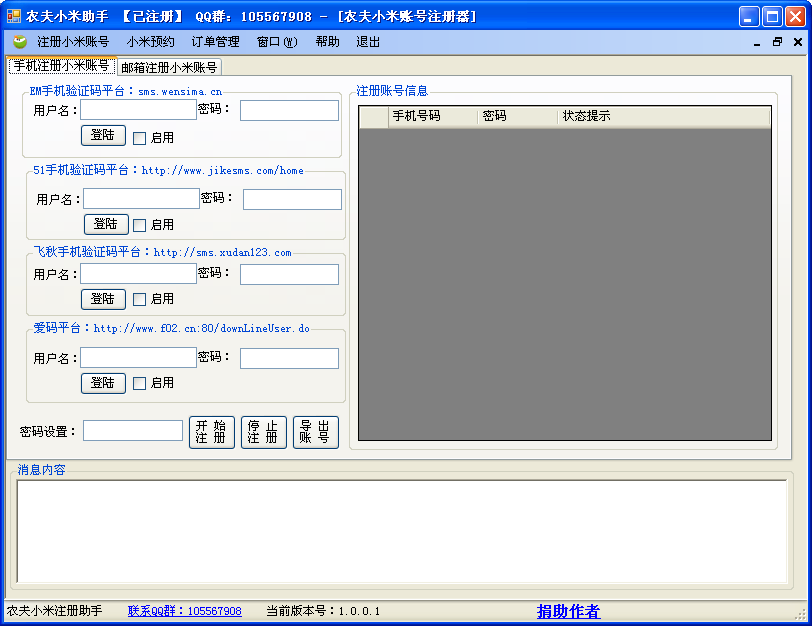
Task: Focus 51平台 用户名 input field
Action: click(x=141, y=199)
